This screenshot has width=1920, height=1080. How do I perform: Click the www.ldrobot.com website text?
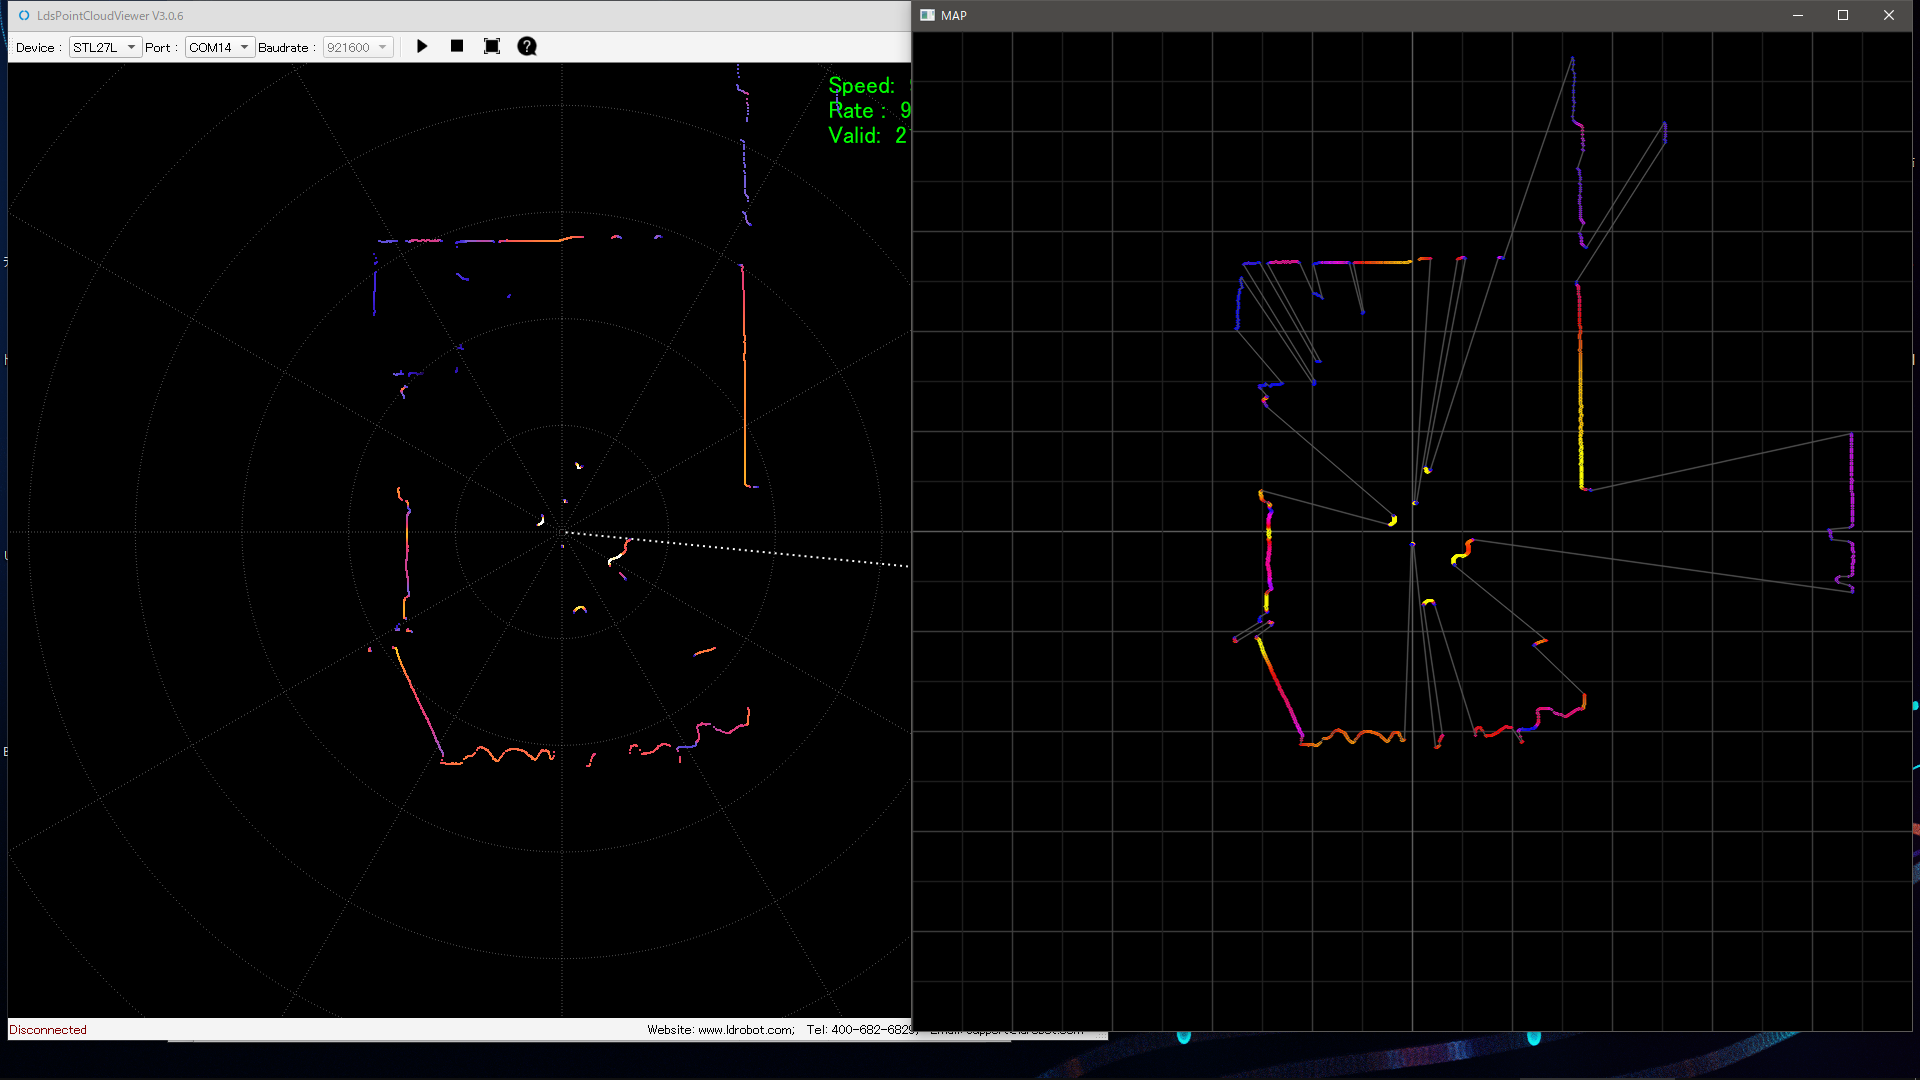[x=745, y=1030]
